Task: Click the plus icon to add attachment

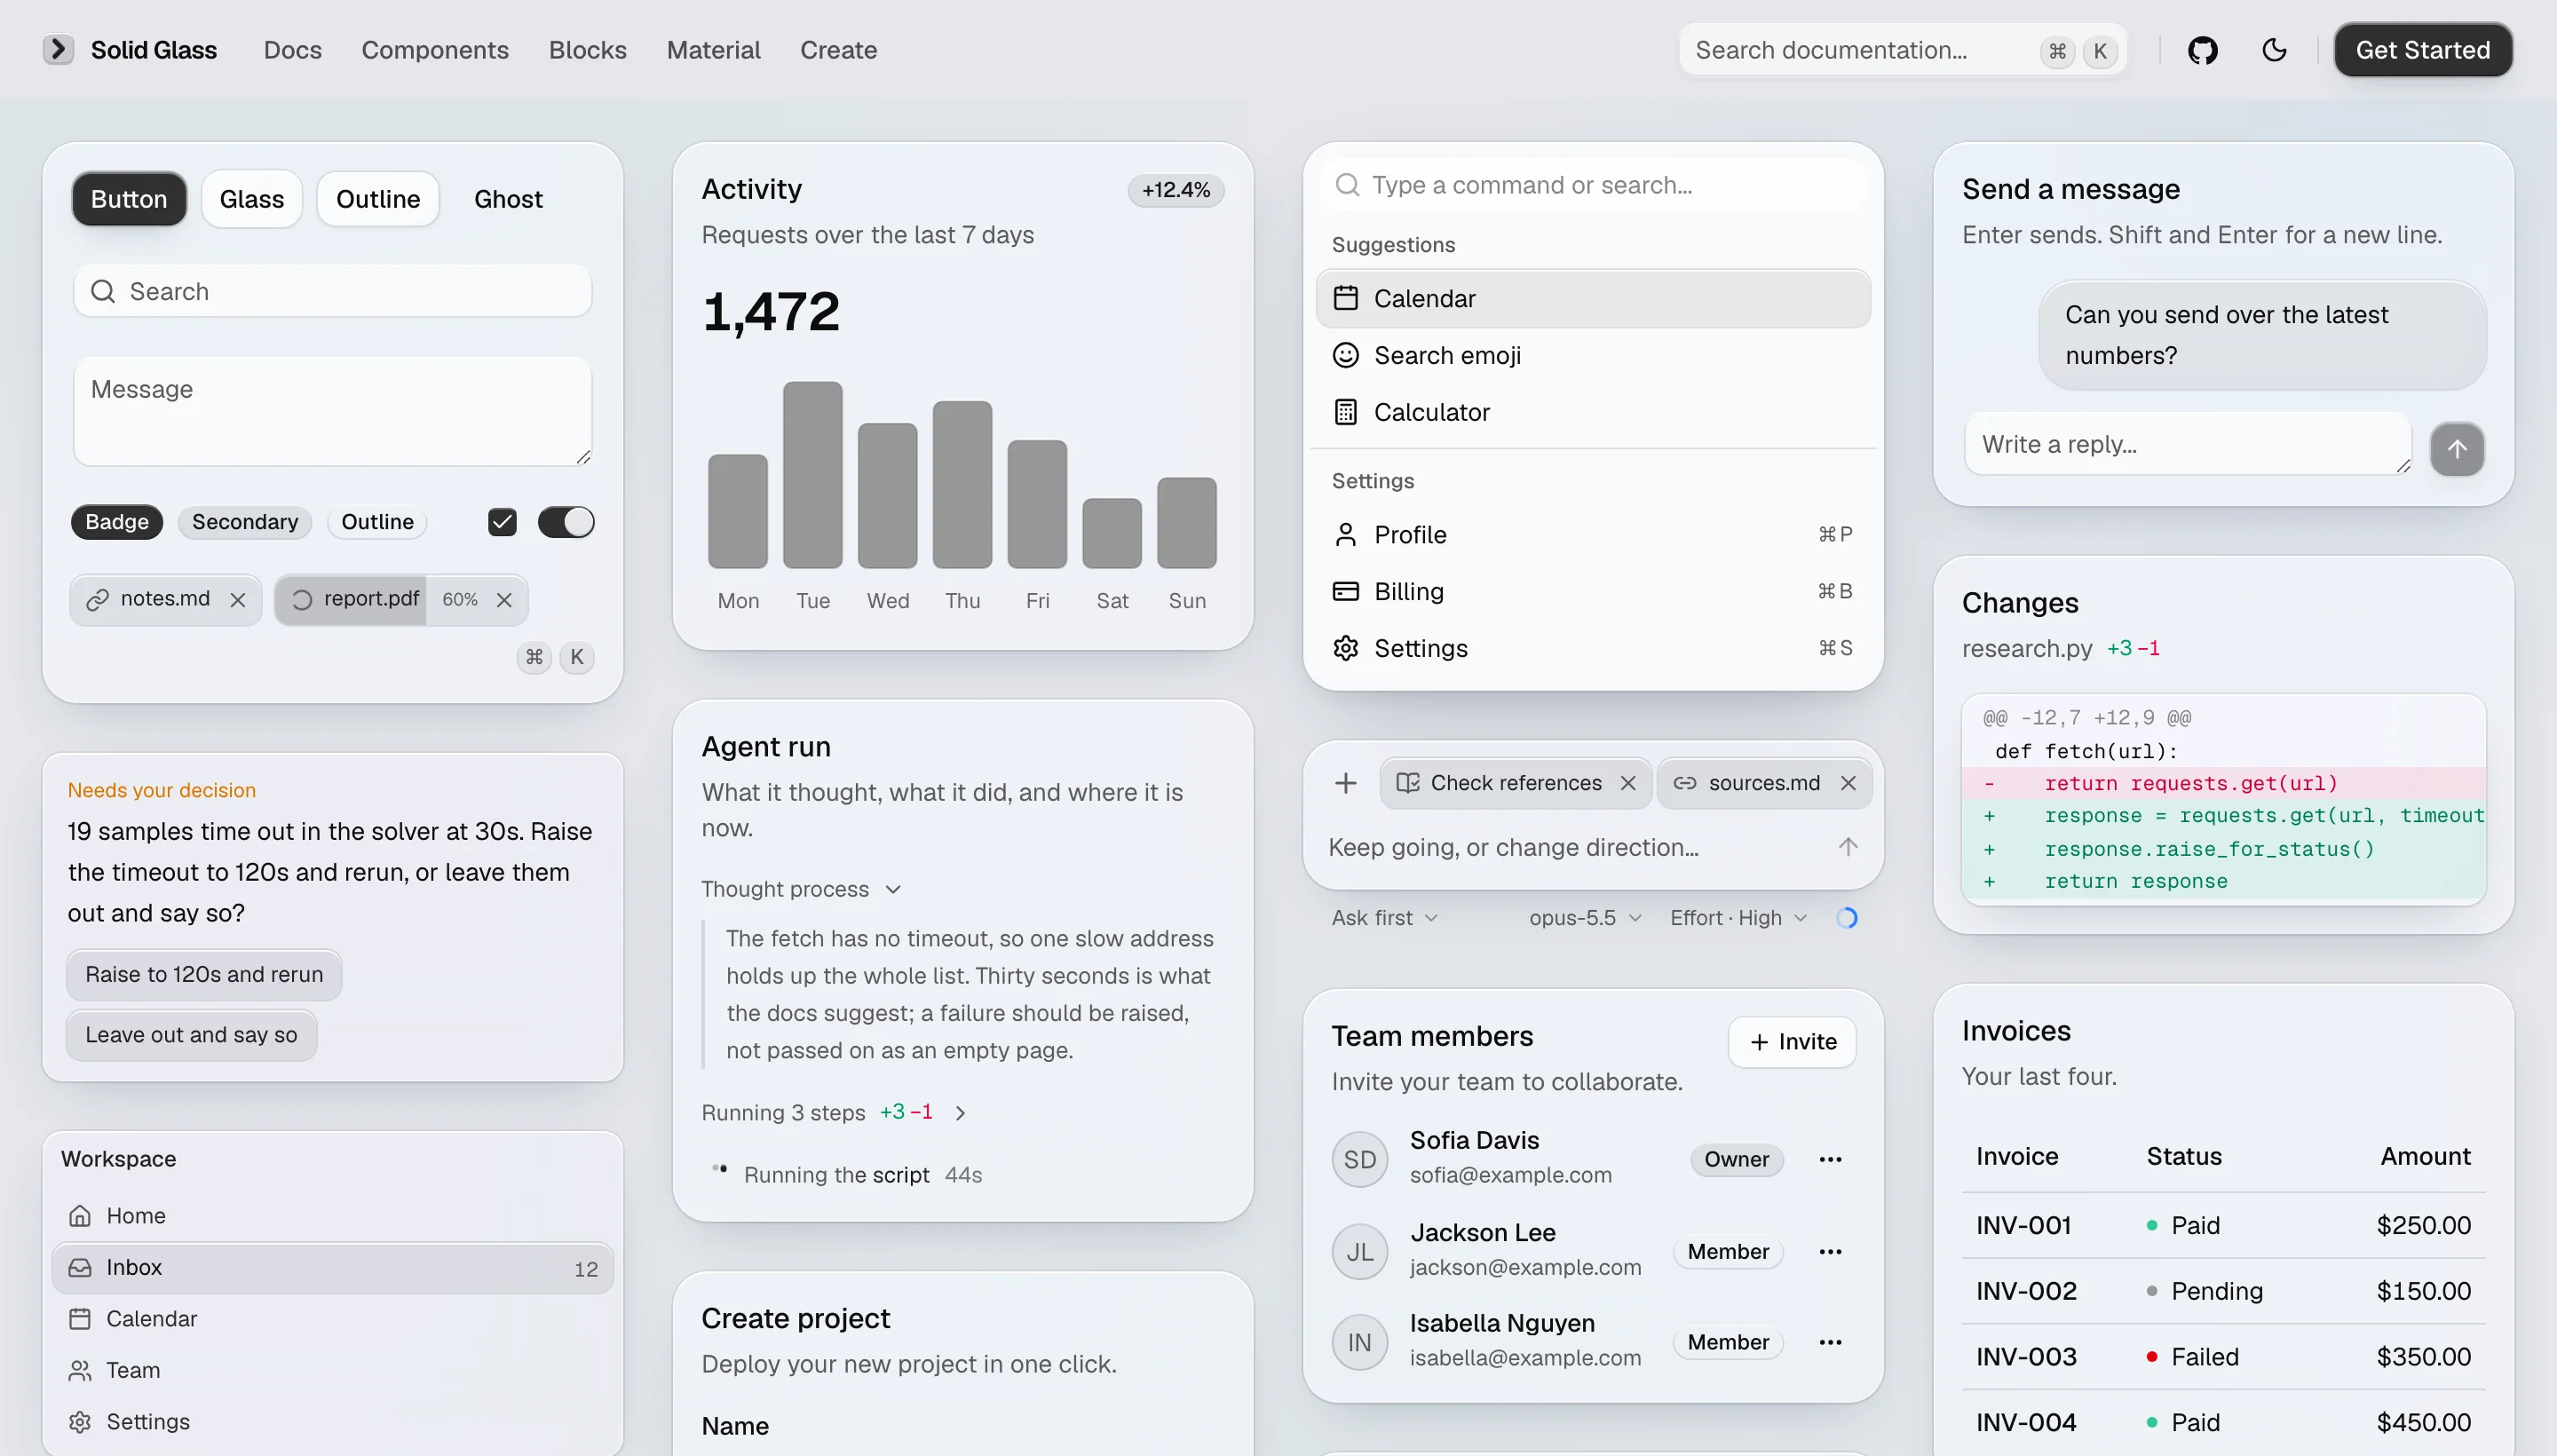Action: pyautogui.click(x=1346, y=783)
